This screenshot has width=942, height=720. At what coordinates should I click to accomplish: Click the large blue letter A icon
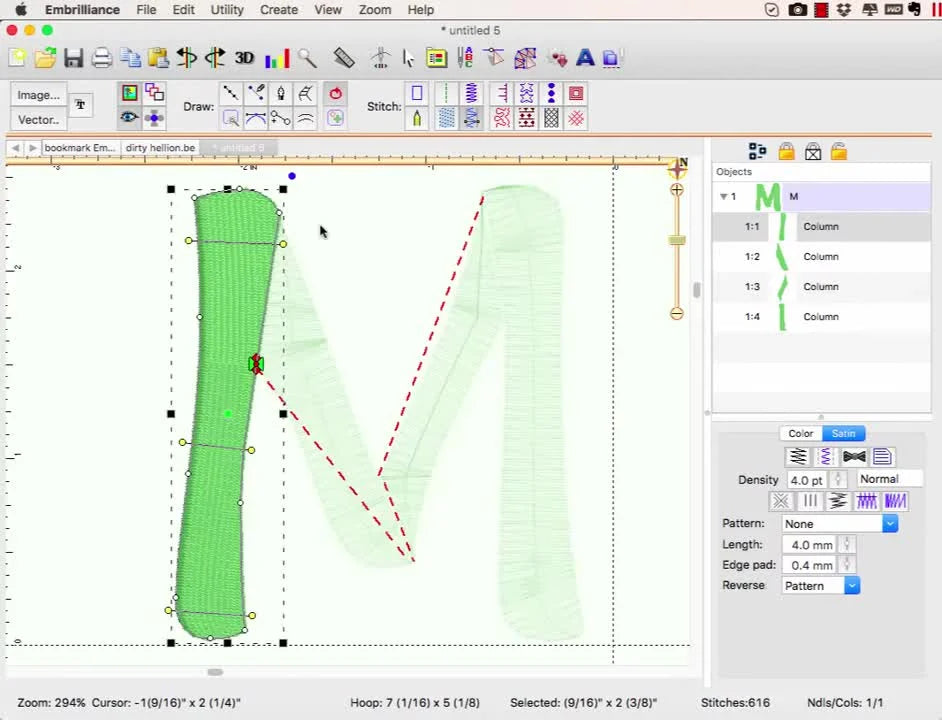[585, 58]
